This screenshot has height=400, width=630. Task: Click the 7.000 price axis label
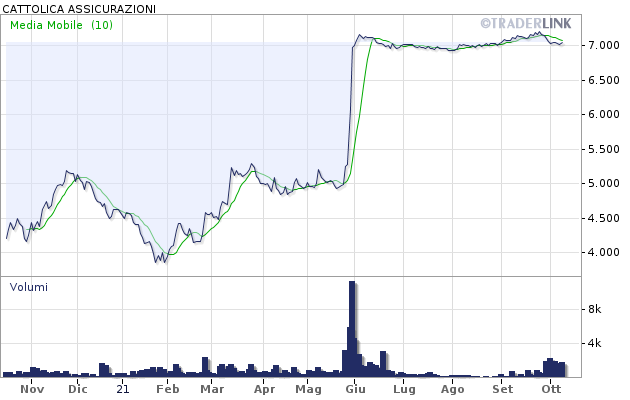click(604, 45)
